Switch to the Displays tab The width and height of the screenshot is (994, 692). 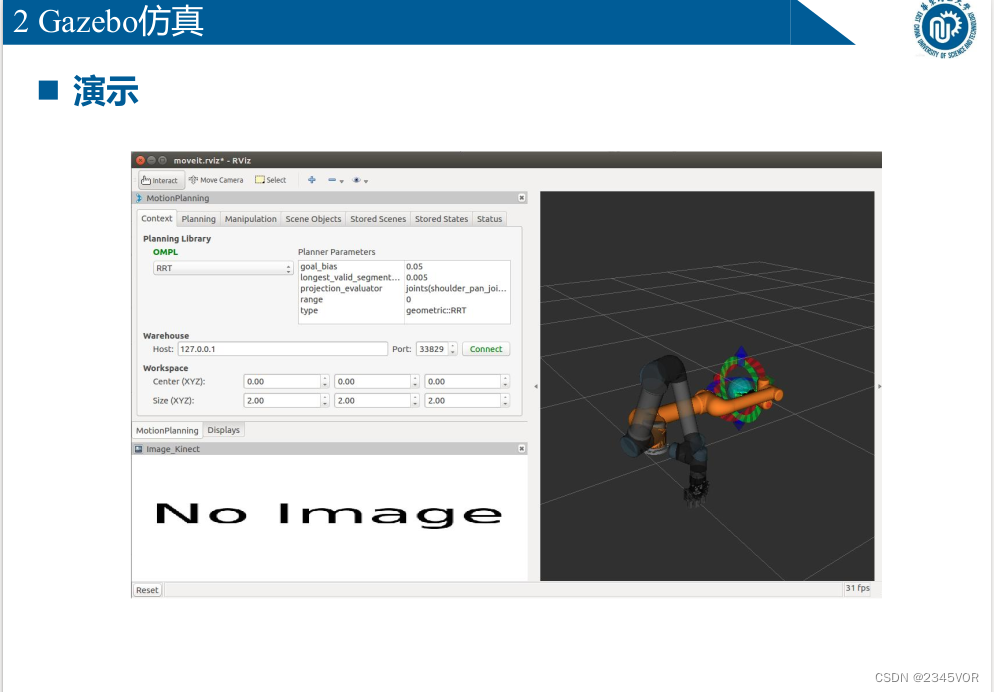(223, 429)
